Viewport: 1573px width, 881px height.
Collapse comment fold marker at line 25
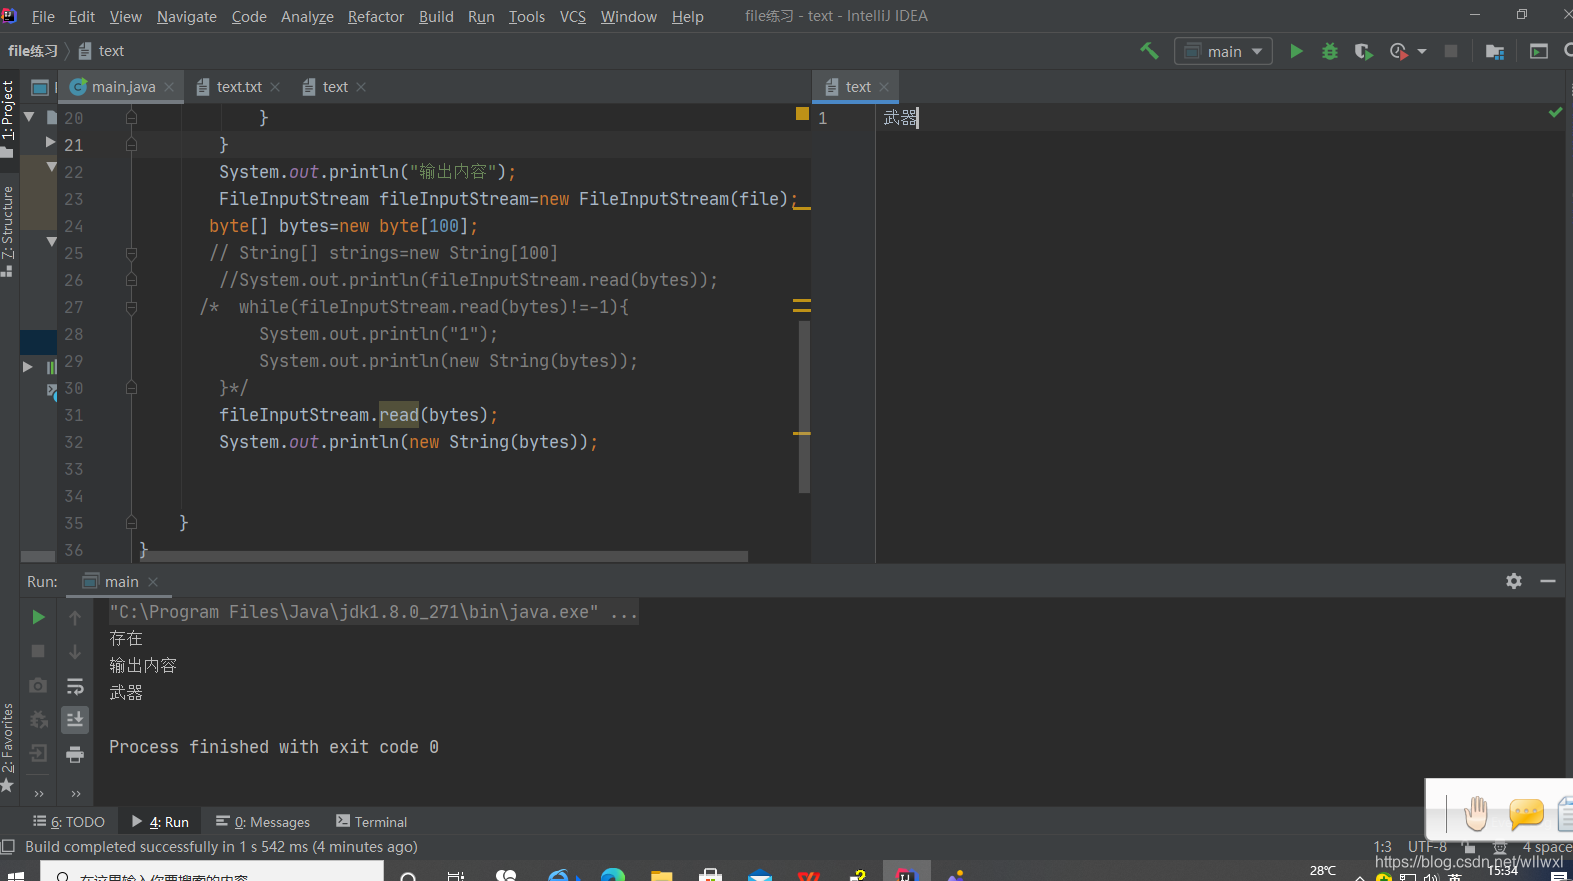tap(131, 253)
